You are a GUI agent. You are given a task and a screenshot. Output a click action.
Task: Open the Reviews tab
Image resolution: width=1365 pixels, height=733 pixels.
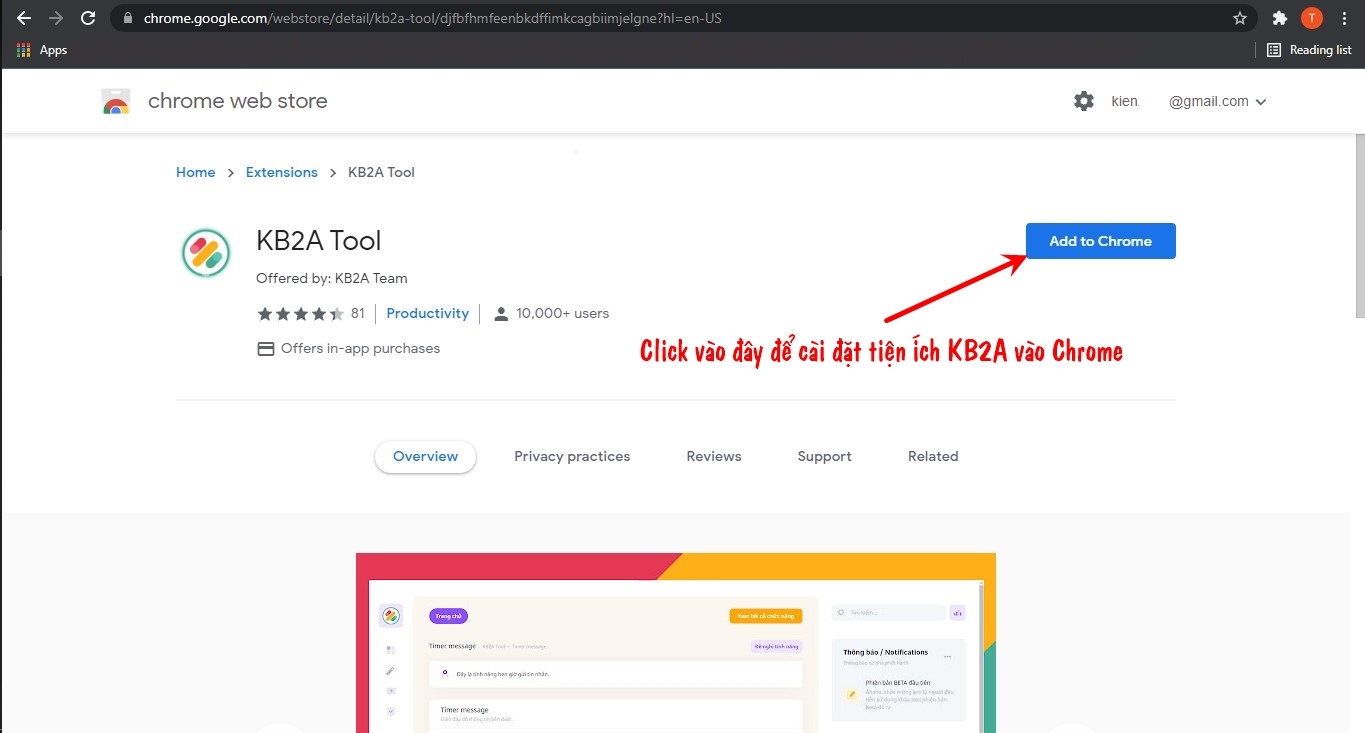(x=714, y=456)
